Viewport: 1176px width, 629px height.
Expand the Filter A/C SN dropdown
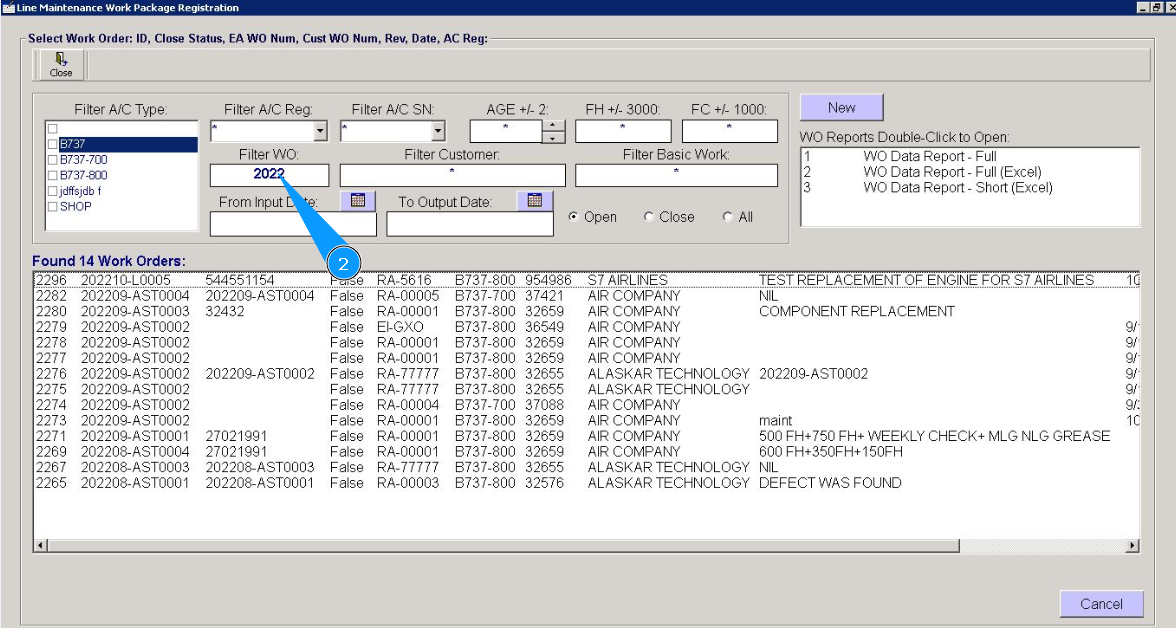pyautogui.click(x=438, y=131)
